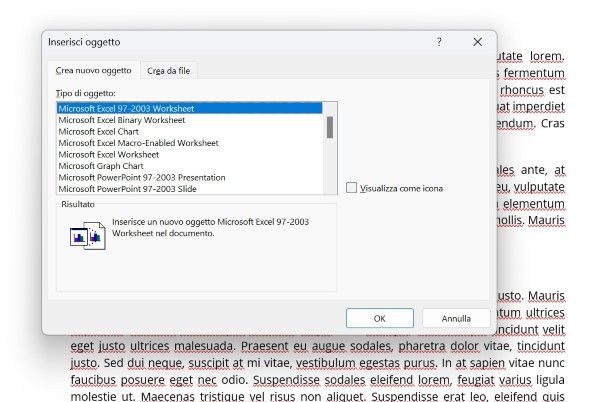Enable Visualizza come icona checkbox
The height and width of the screenshot is (402, 610).
click(x=351, y=188)
